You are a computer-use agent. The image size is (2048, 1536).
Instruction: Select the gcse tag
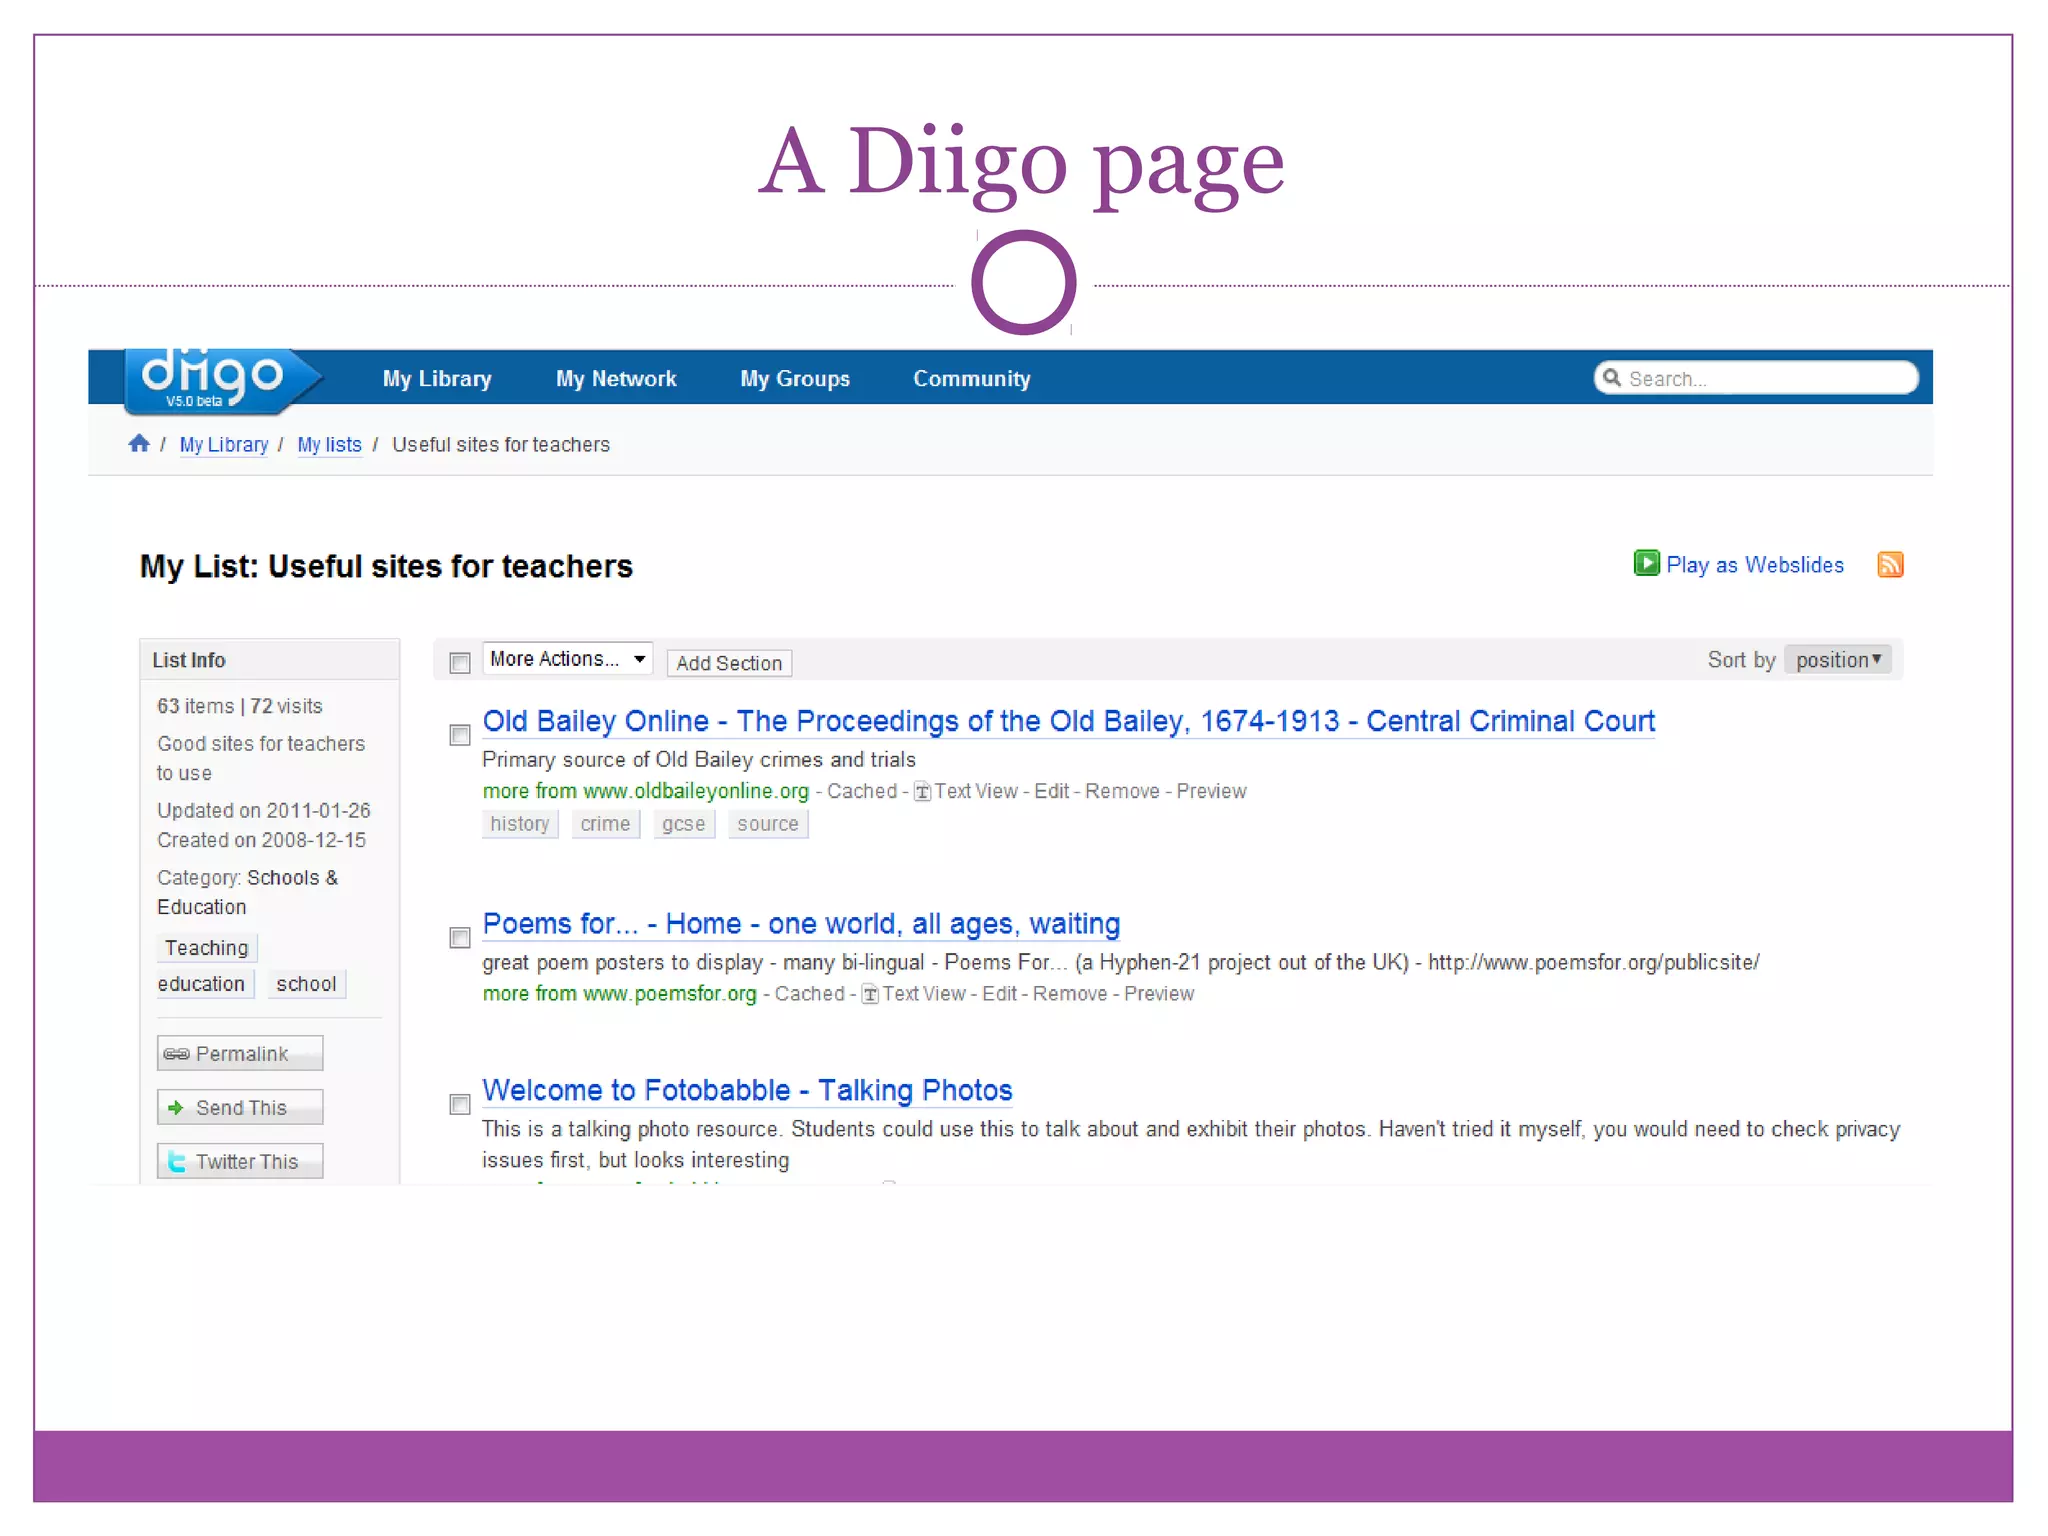click(684, 824)
